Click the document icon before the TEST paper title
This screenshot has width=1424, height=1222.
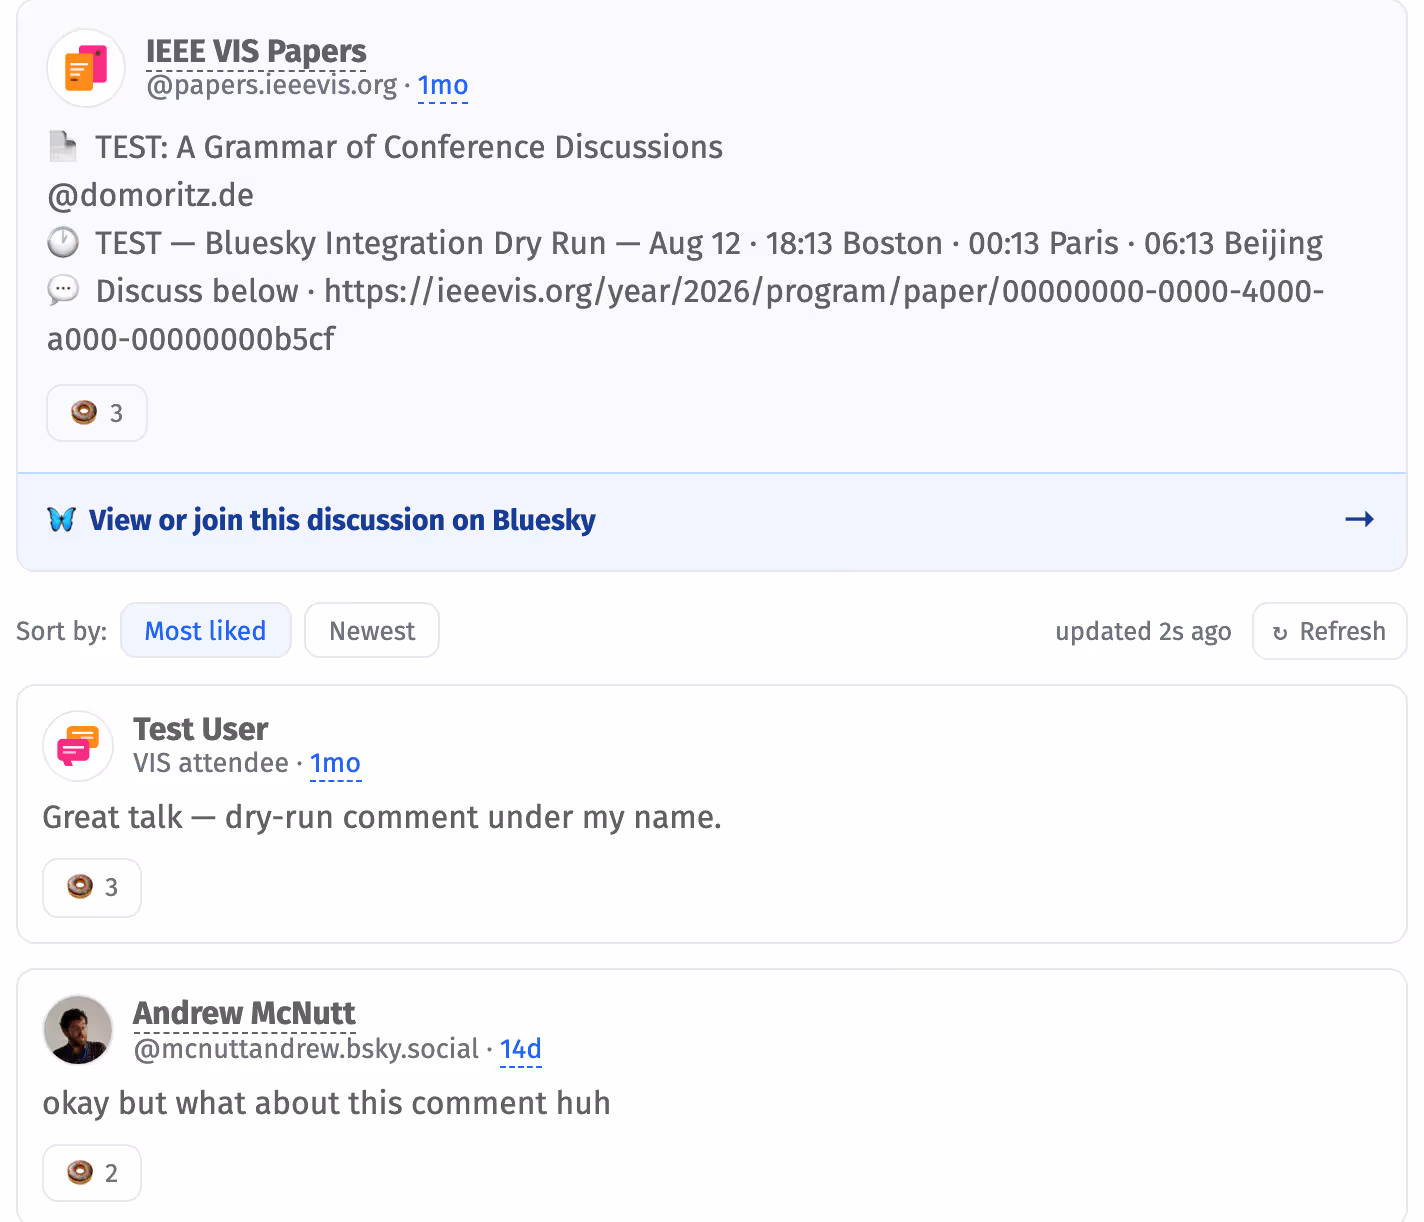(64, 147)
